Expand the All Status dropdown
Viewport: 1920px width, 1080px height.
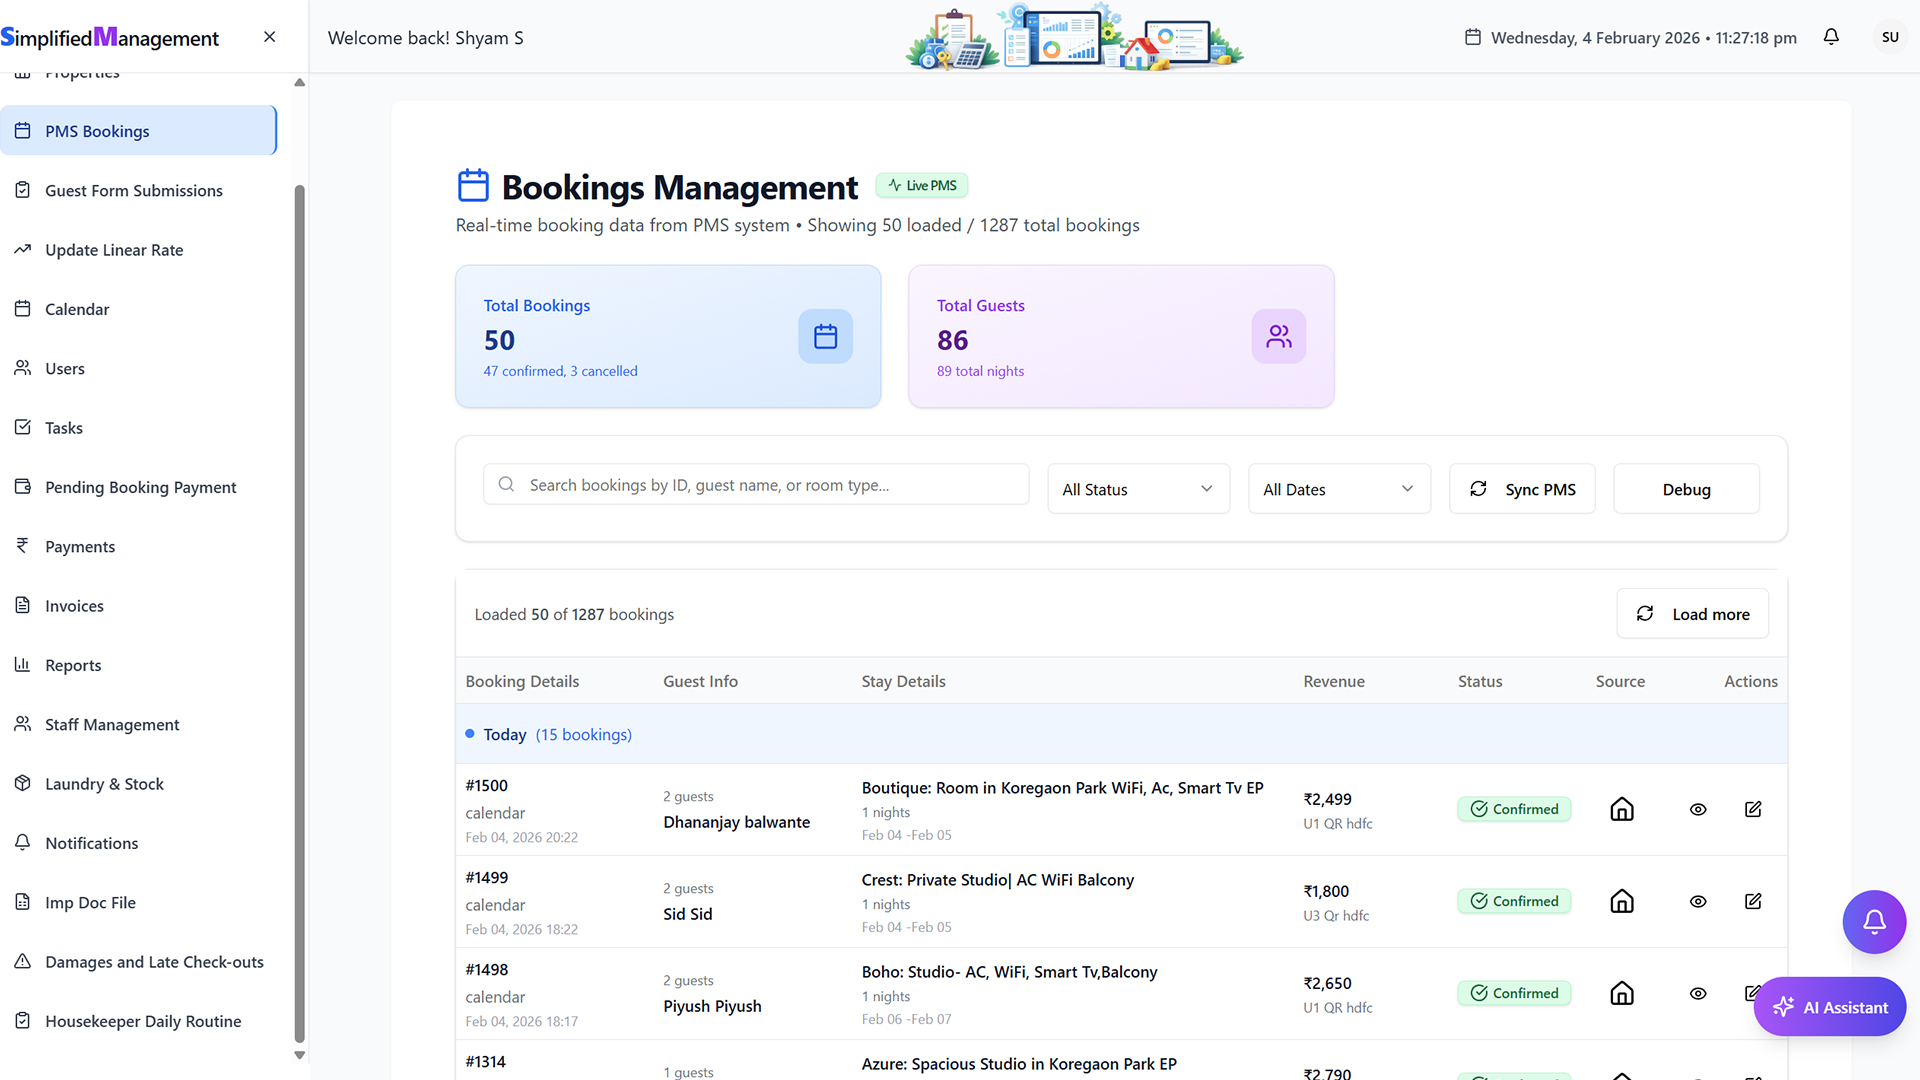(x=1138, y=489)
